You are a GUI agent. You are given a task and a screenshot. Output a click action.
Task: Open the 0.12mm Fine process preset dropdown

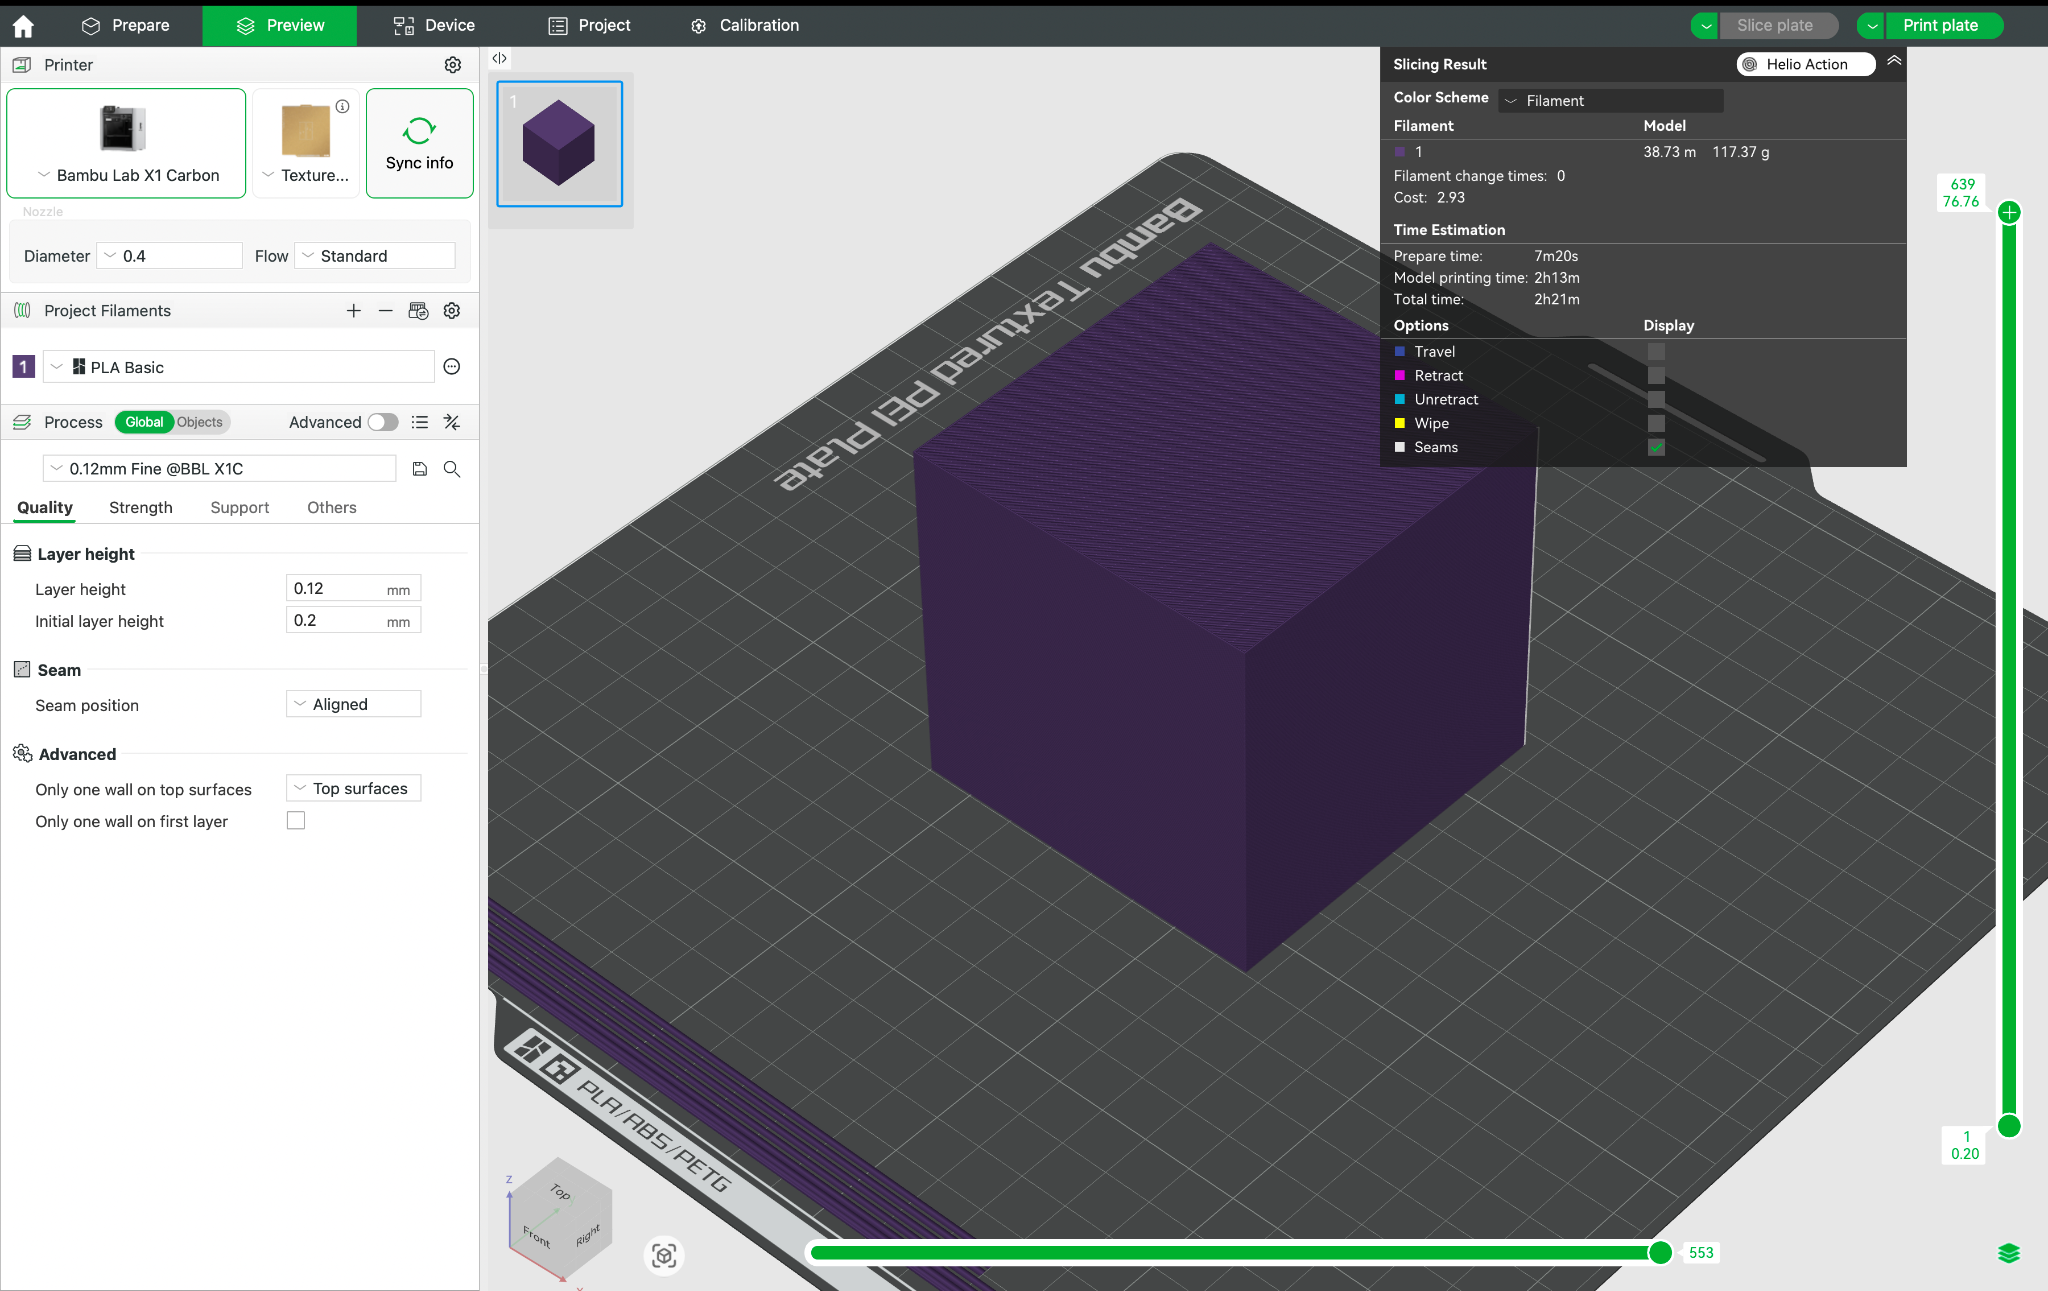(x=220, y=469)
